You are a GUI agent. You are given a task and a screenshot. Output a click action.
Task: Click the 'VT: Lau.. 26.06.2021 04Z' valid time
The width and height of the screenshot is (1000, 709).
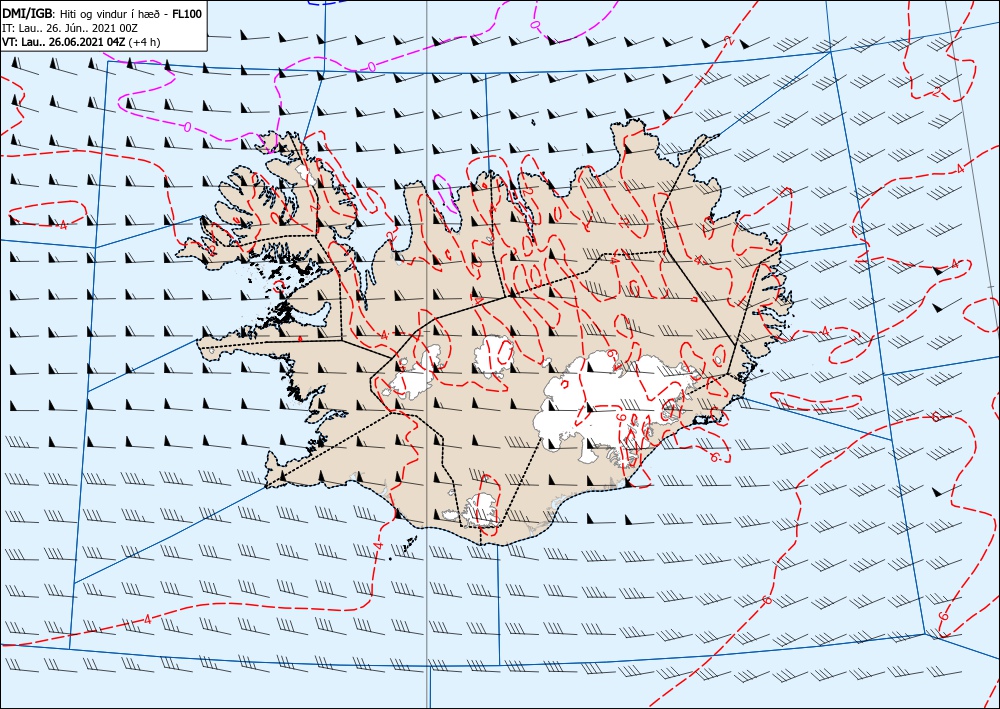click(x=64, y=42)
